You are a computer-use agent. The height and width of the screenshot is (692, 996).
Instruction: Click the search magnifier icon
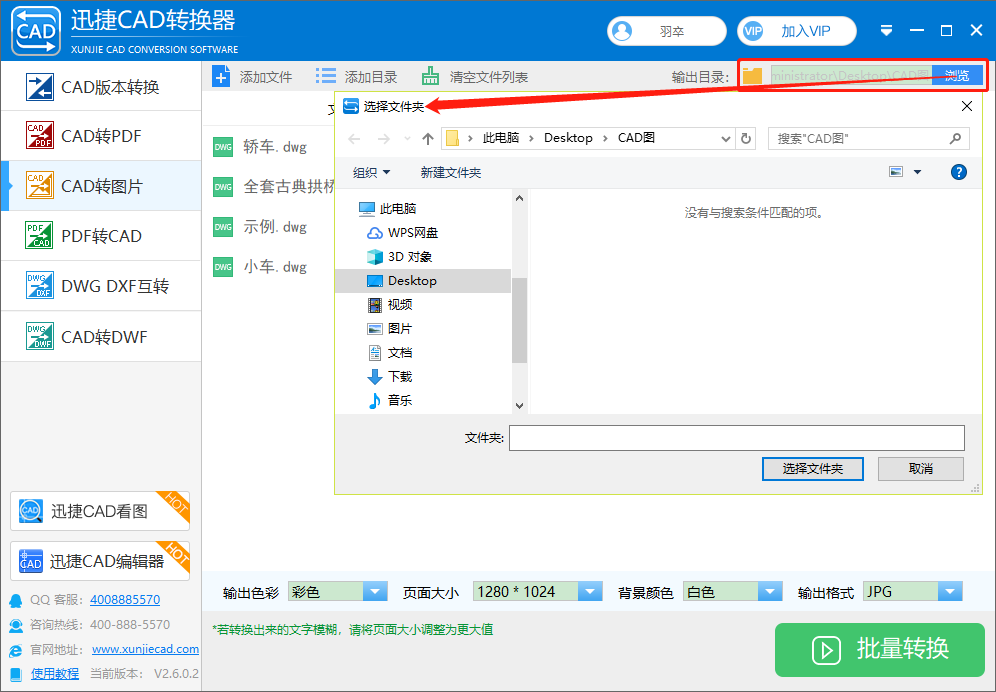coord(955,139)
